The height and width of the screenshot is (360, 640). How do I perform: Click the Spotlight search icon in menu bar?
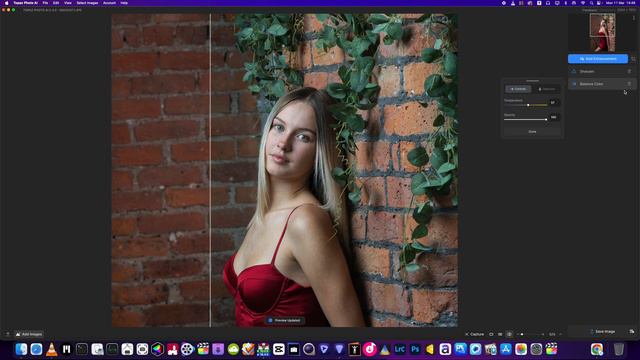pos(591,3)
